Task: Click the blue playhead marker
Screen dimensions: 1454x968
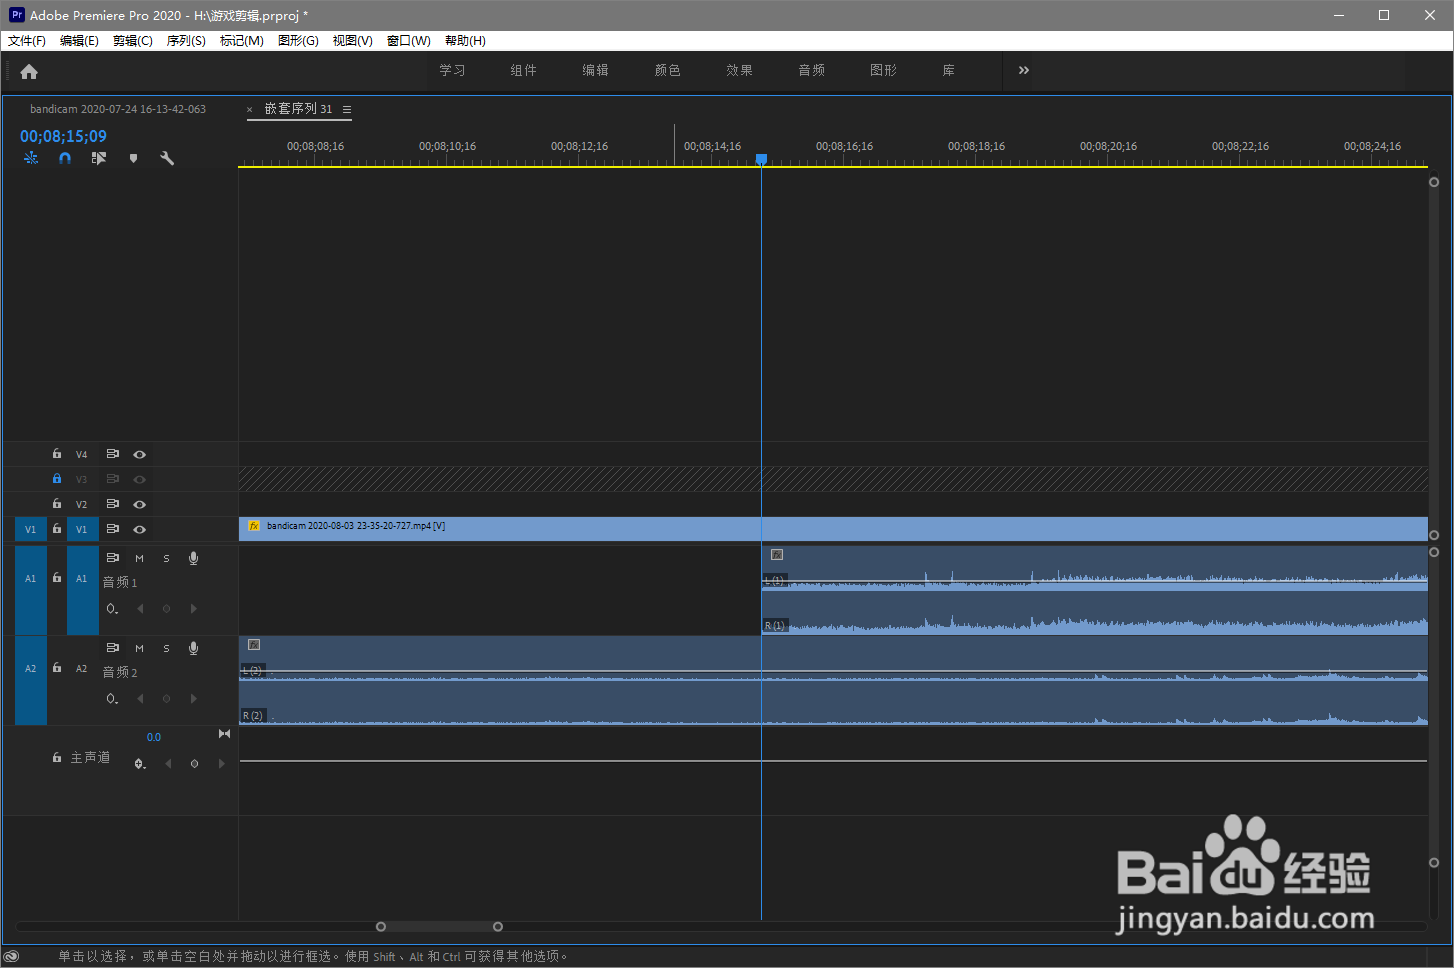Action: 761,159
